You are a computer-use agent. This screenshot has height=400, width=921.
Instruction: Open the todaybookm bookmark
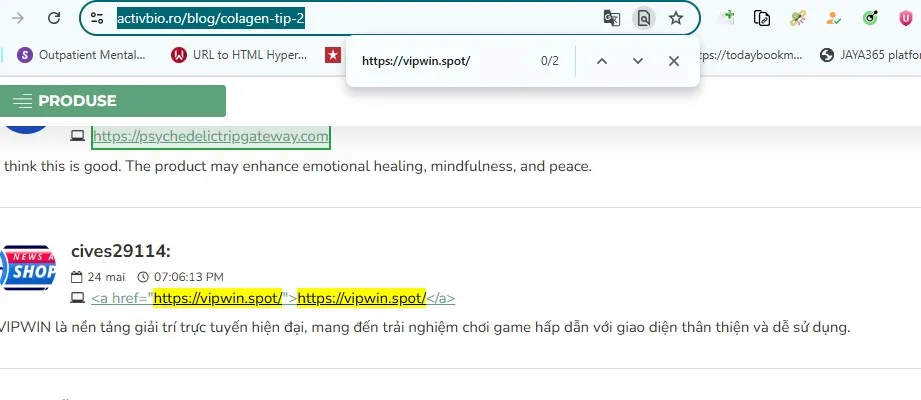(x=751, y=55)
